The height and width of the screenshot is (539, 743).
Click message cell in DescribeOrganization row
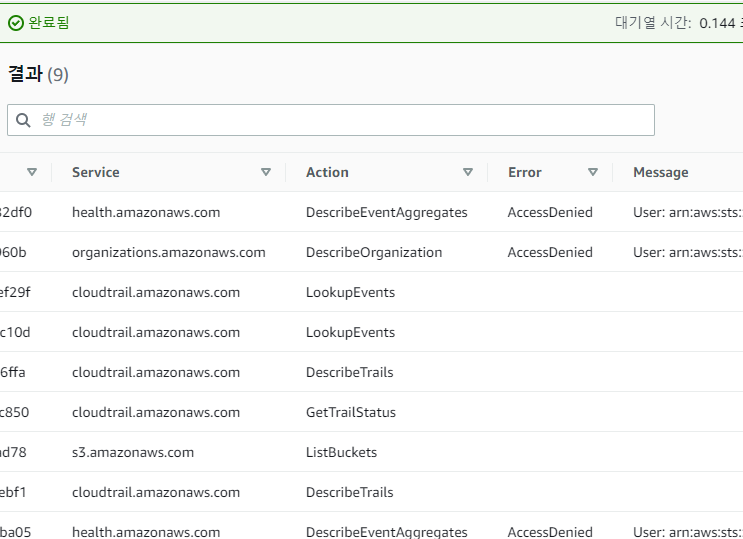pyautogui.click(x=688, y=252)
